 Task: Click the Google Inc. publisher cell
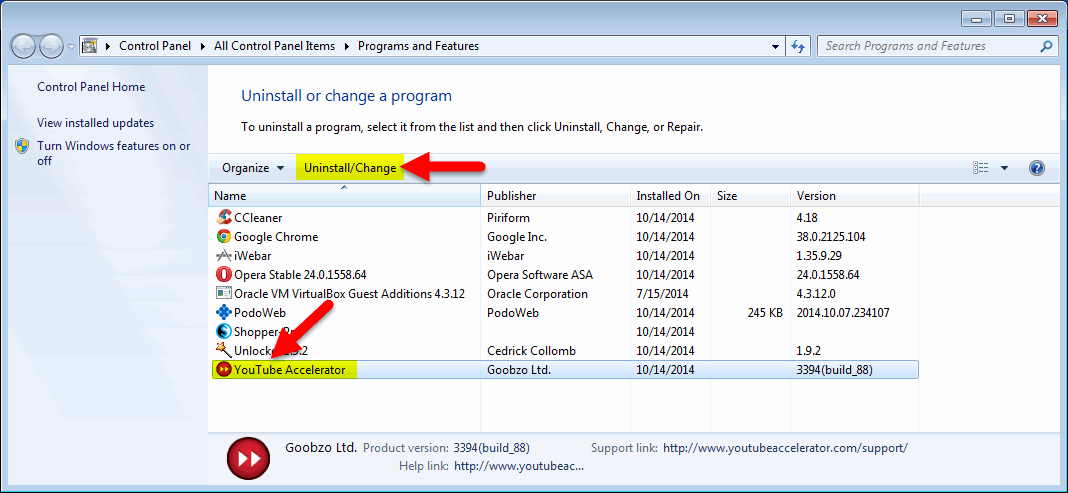pos(517,237)
